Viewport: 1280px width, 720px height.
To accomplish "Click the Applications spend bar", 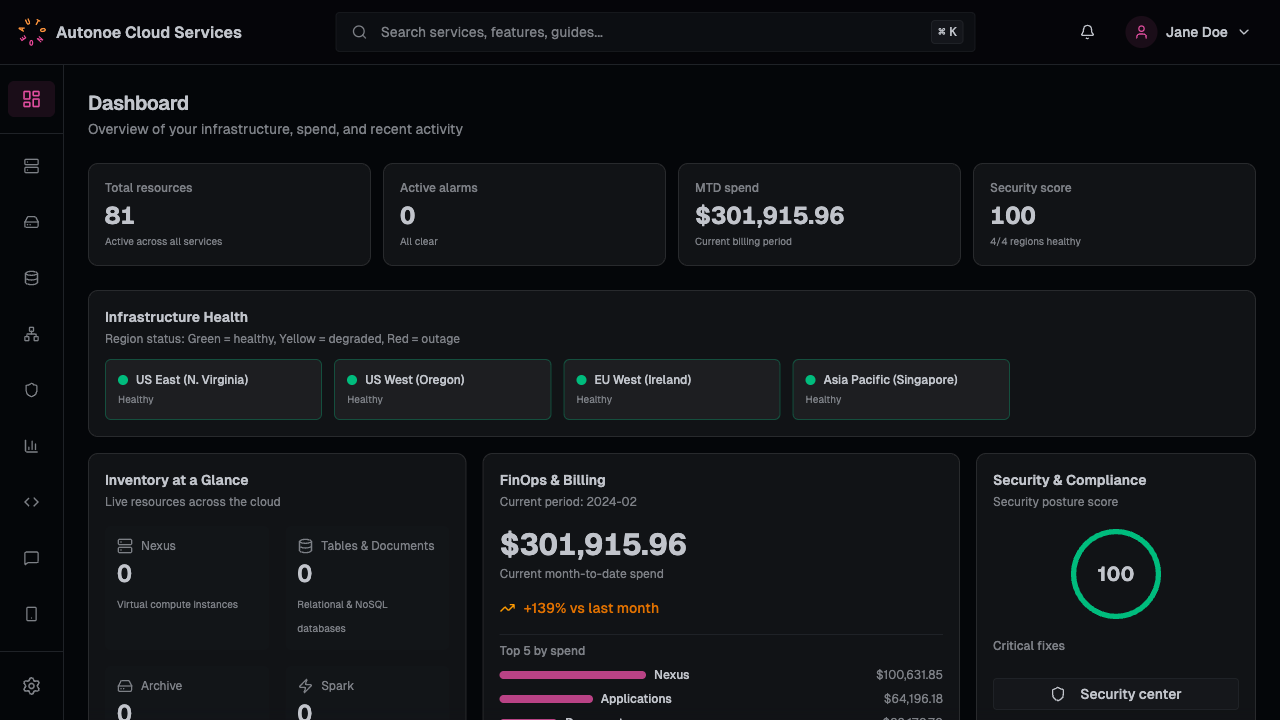I will (546, 699).
